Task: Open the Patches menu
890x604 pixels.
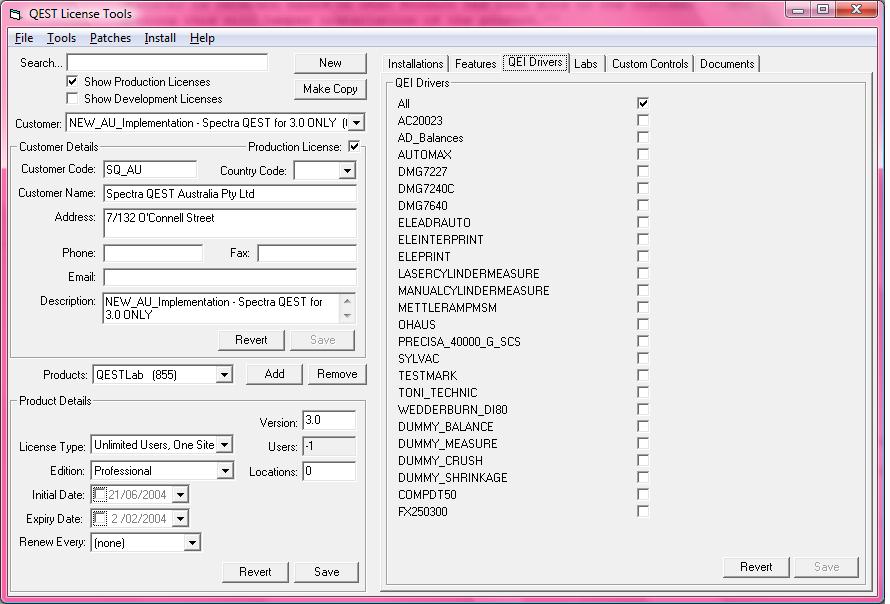Action: click(x=110, y=38)
